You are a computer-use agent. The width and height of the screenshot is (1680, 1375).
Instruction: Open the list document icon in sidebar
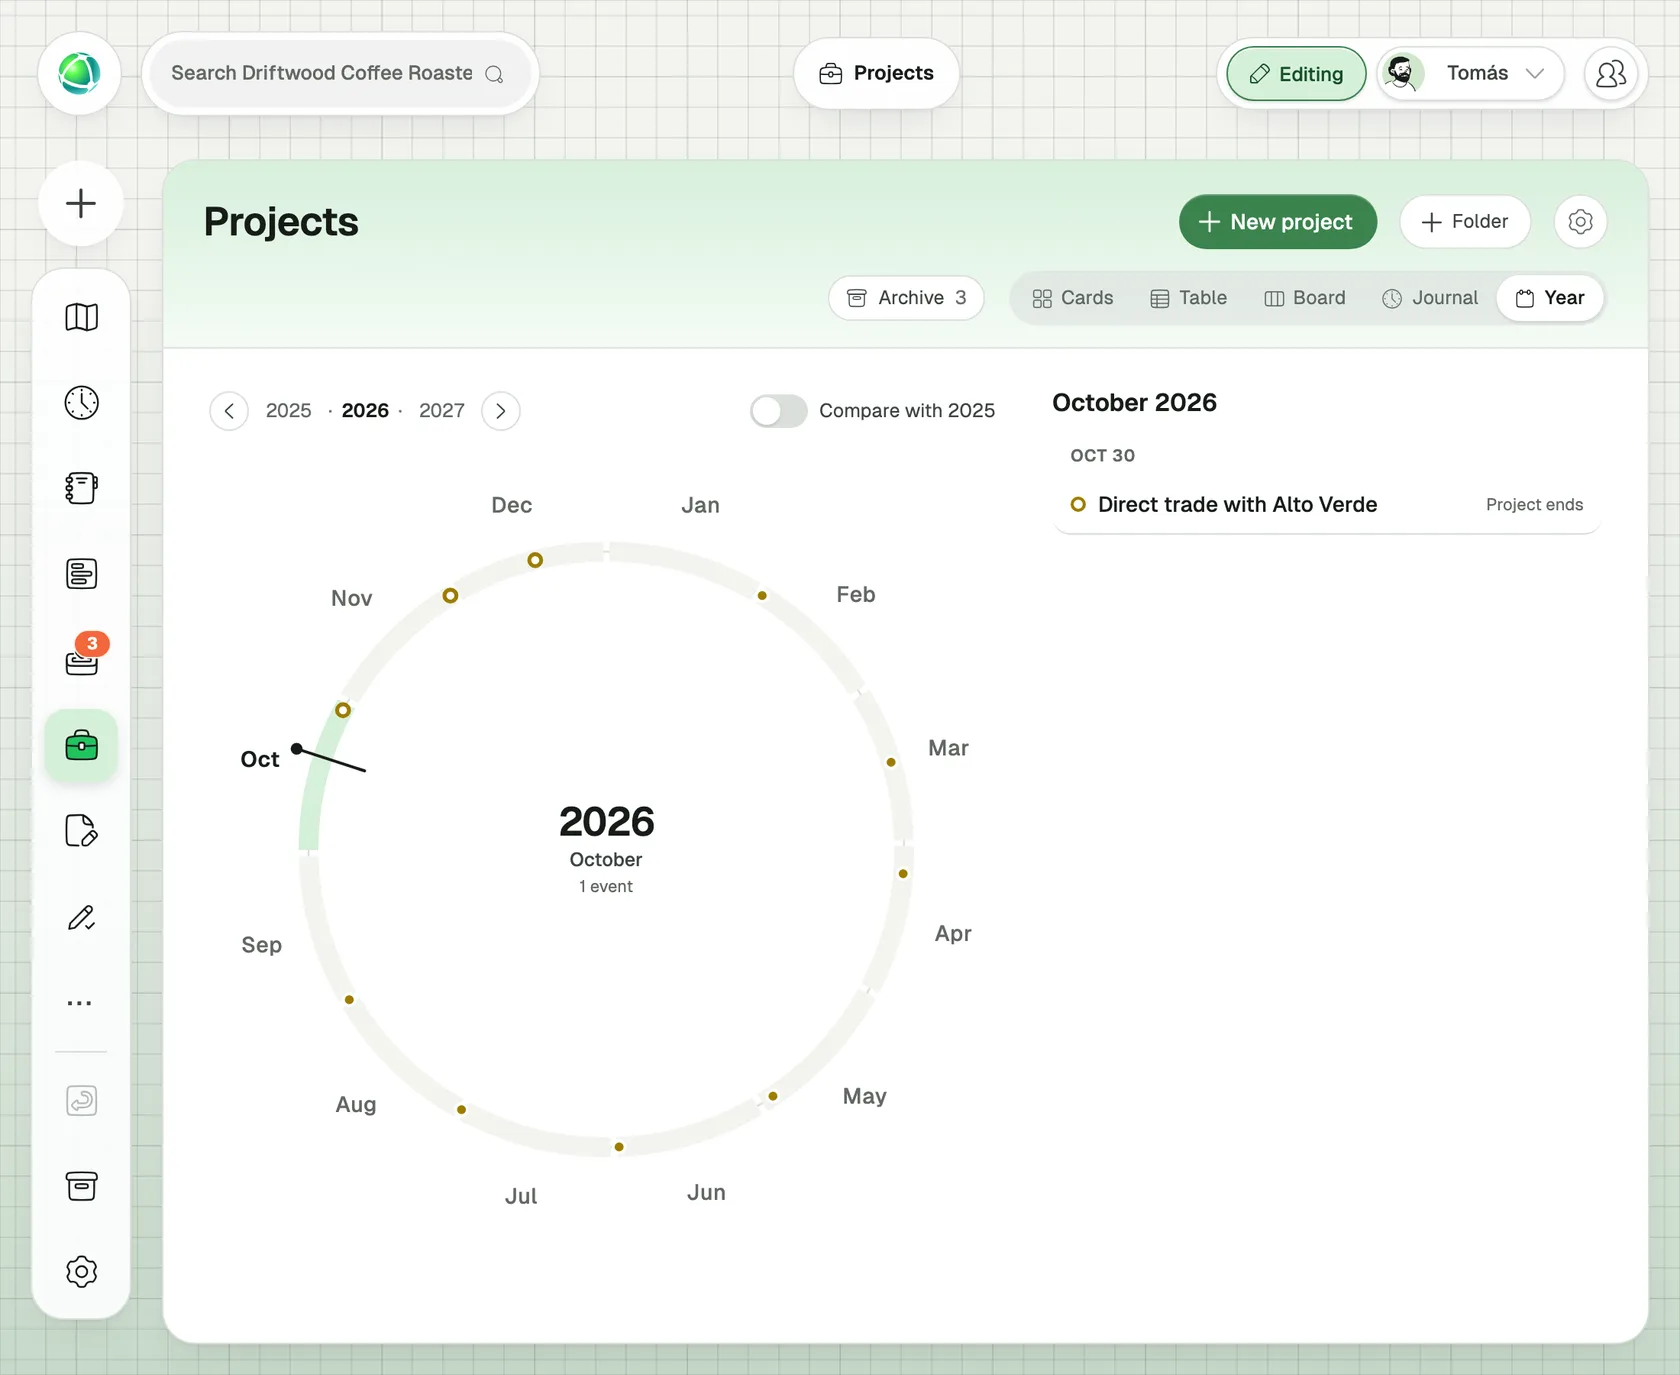(x=81, y=574)
